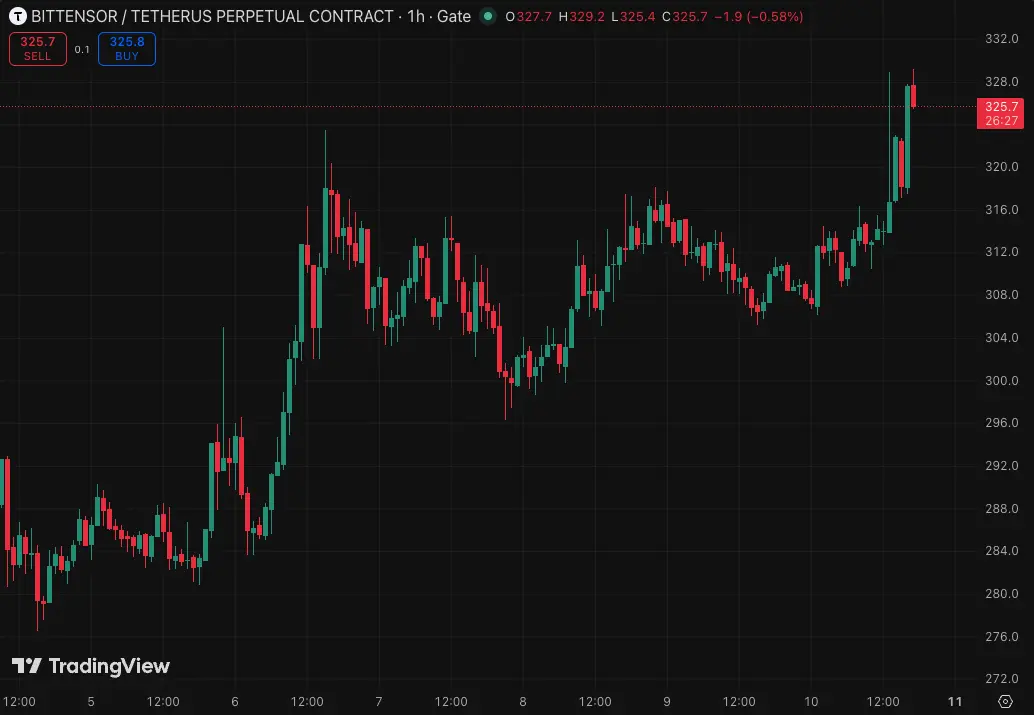Click the high value H329.2
This screenshot has width=1034, height=715.
(x=582, y=16)
